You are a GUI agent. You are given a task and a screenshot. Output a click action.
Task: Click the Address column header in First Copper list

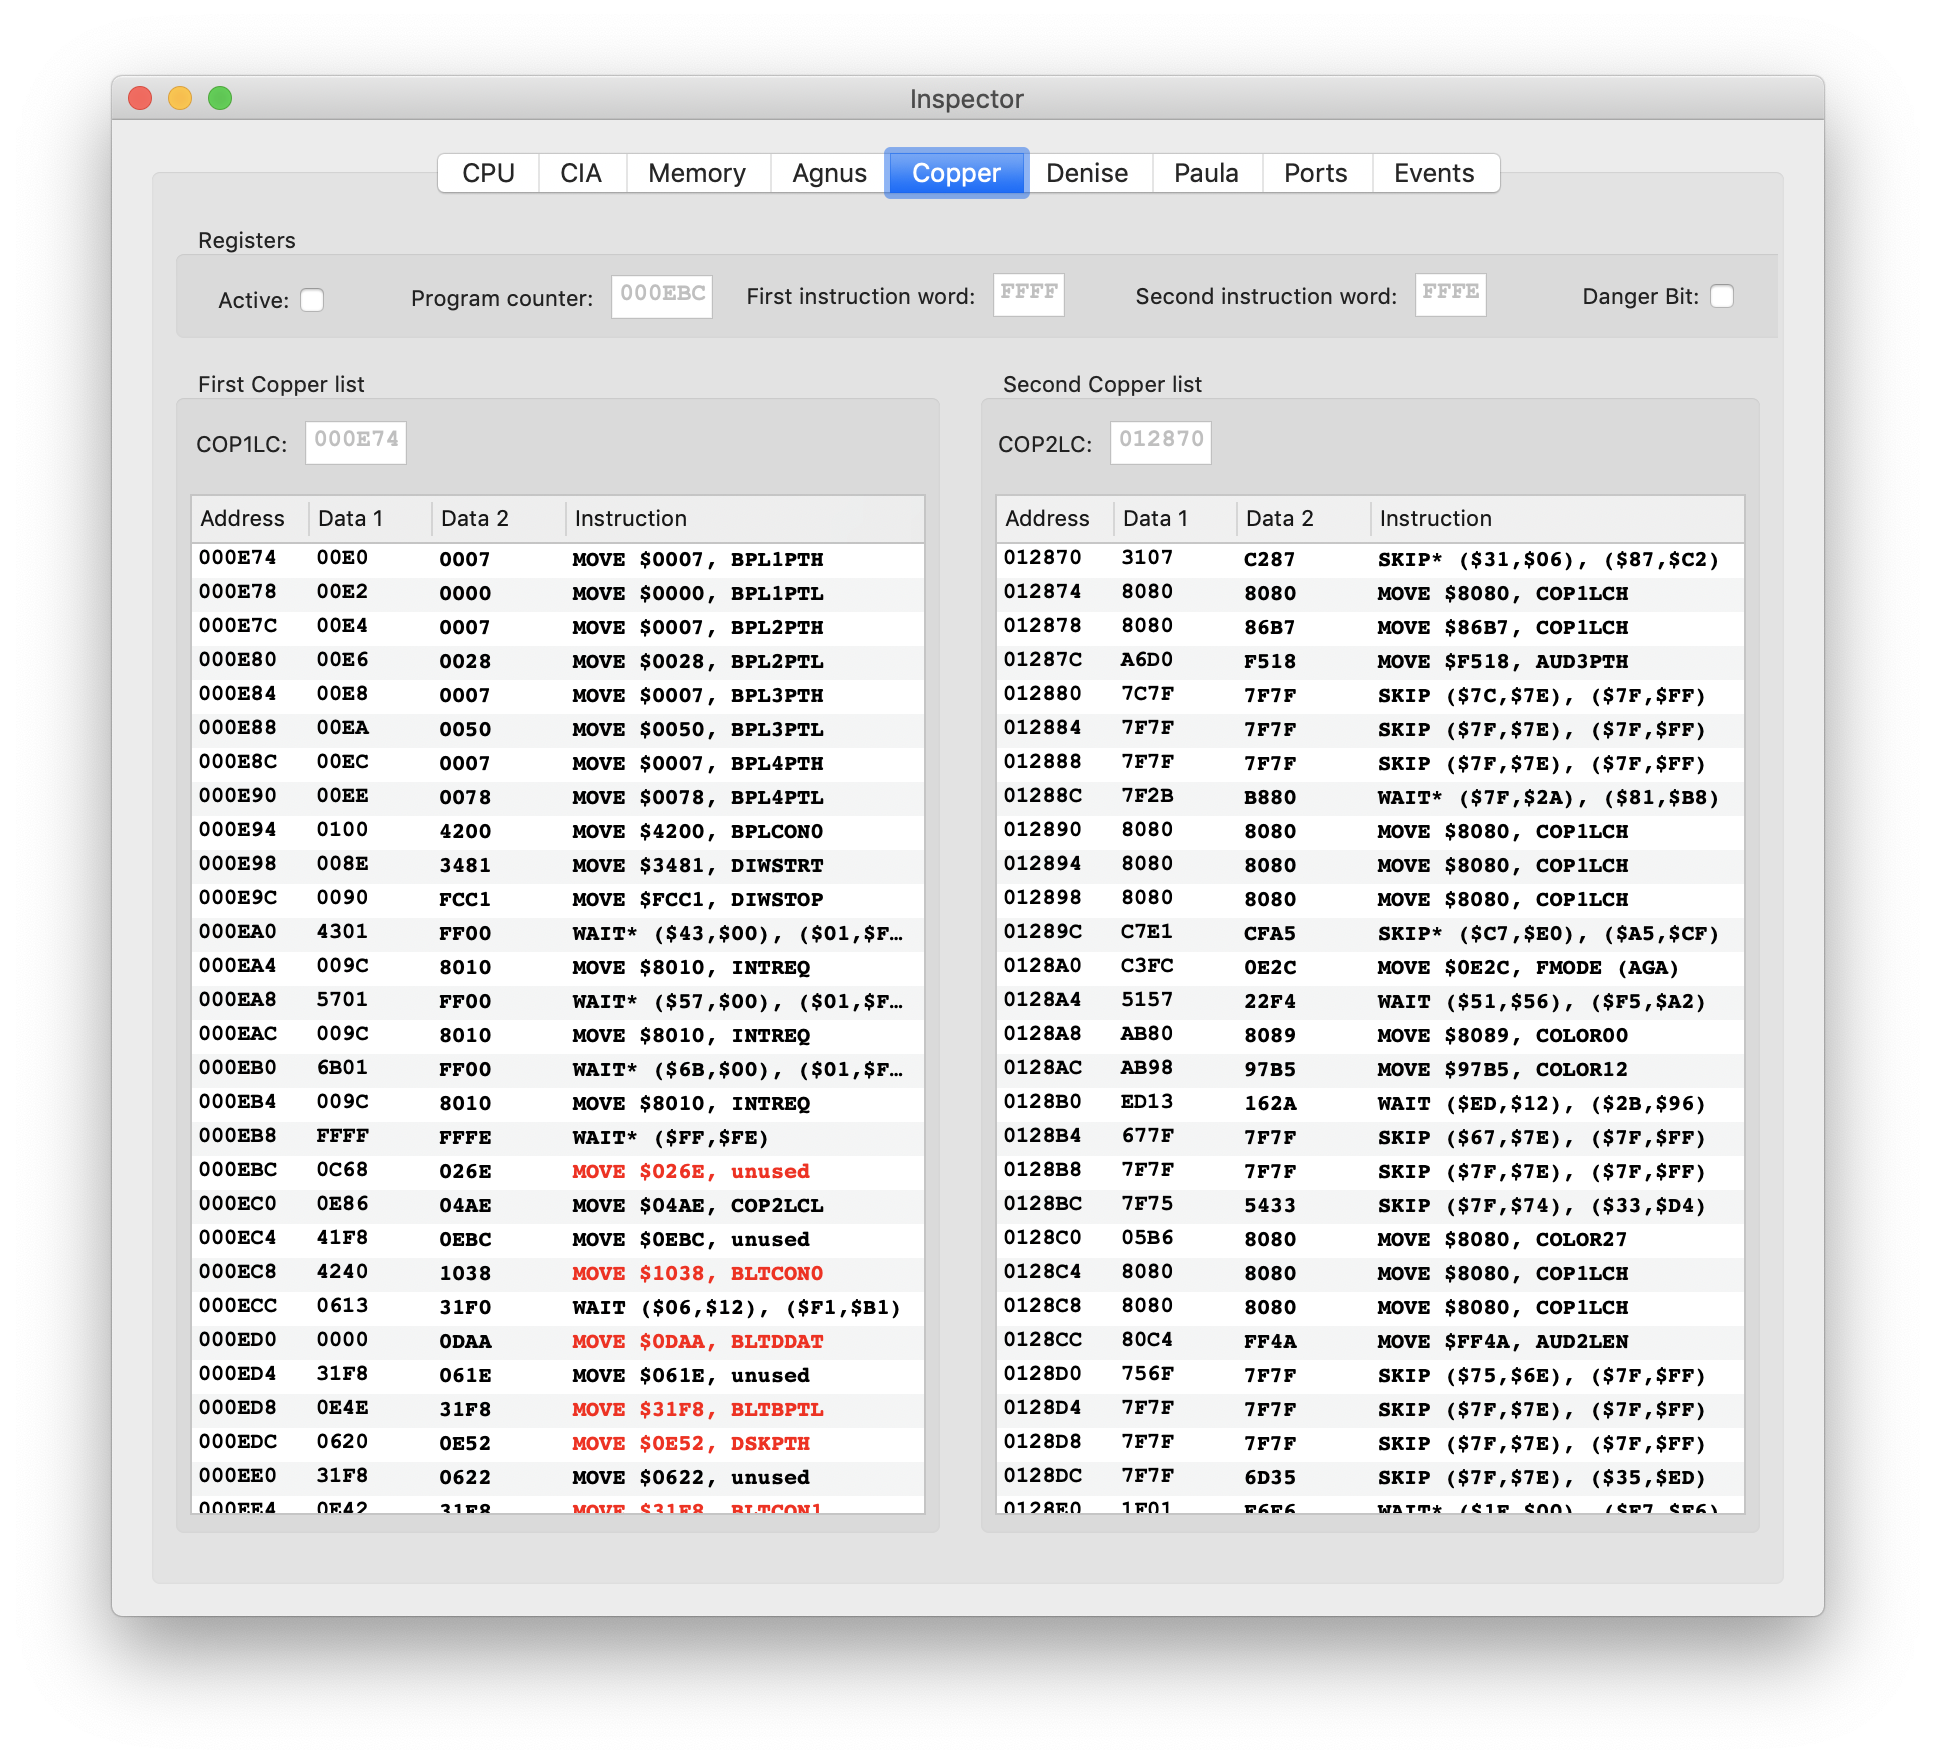point(250,518)
